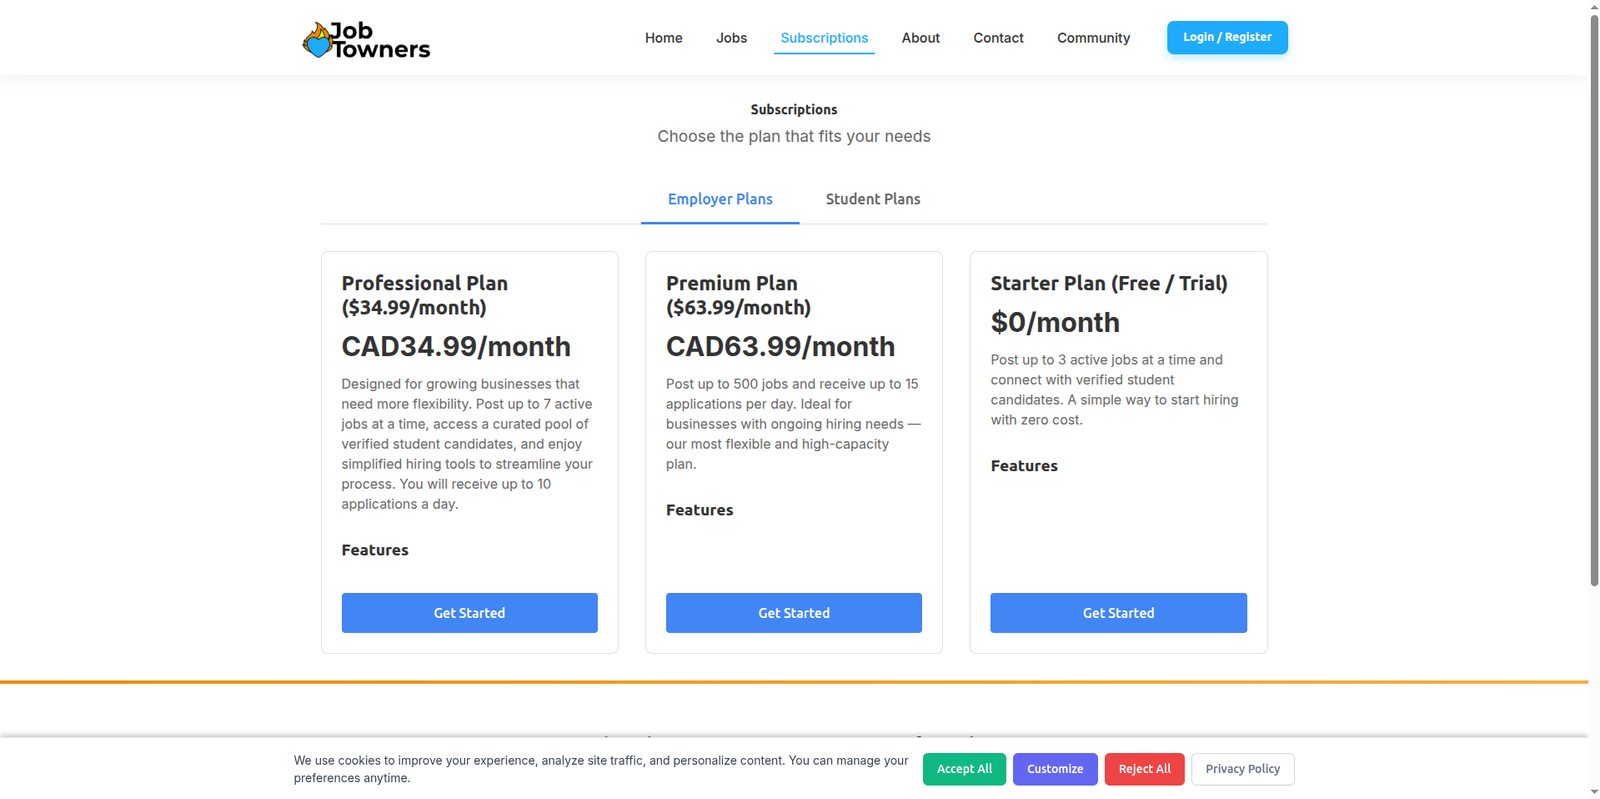Accept all cookies
The image size is (1600, 799).
pyautogui.click(x=964, y=769)
